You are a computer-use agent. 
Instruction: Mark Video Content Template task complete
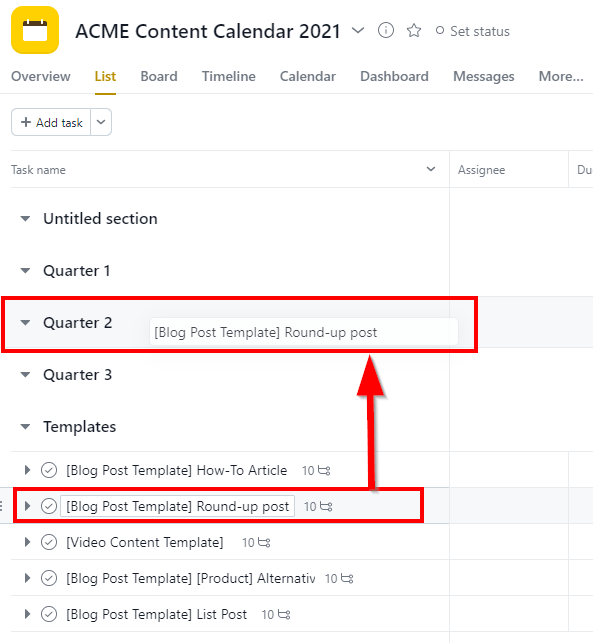[x=49, y=542]
